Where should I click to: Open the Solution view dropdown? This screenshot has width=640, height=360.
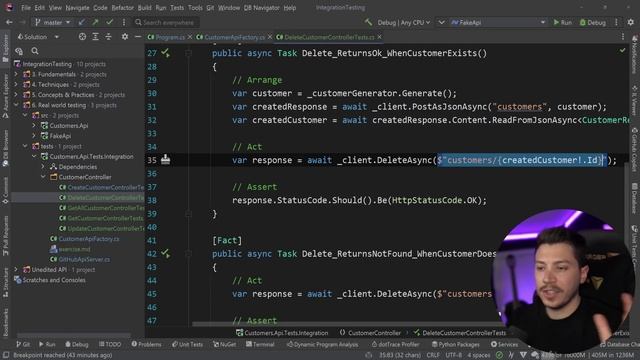[x=38, y=37]
